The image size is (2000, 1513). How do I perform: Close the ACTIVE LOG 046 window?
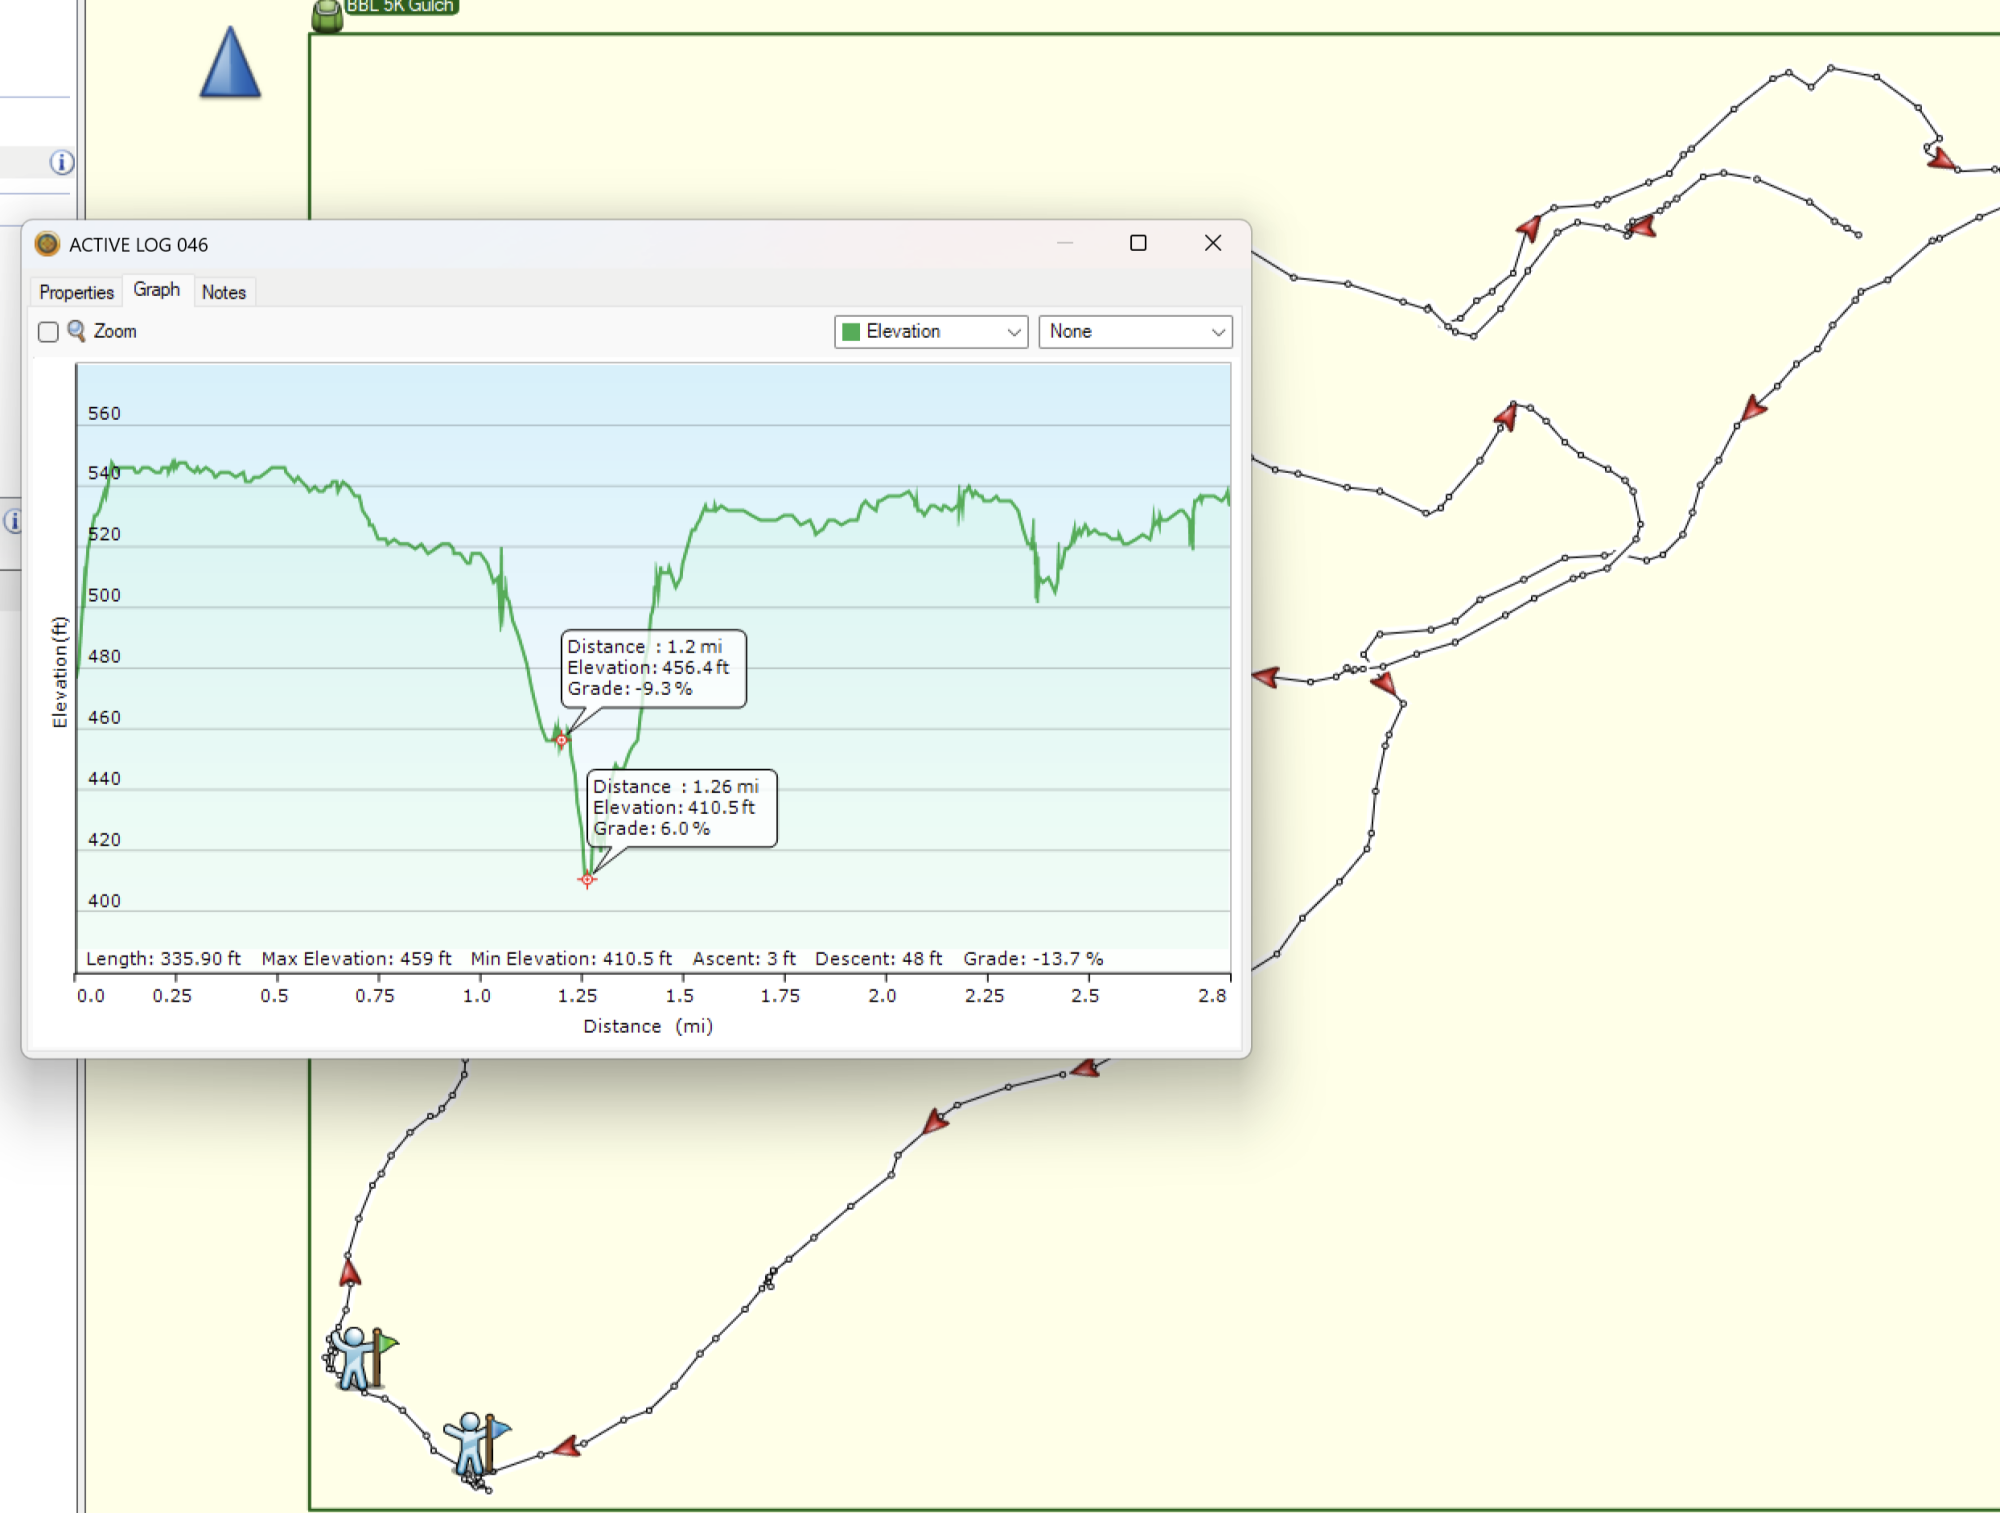[1213, 243]
